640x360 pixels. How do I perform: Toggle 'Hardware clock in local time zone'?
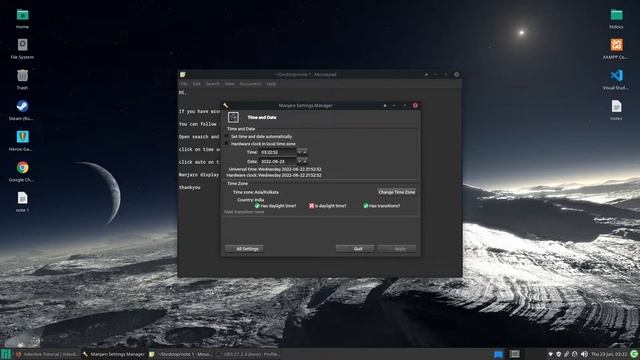pos(227,144)
